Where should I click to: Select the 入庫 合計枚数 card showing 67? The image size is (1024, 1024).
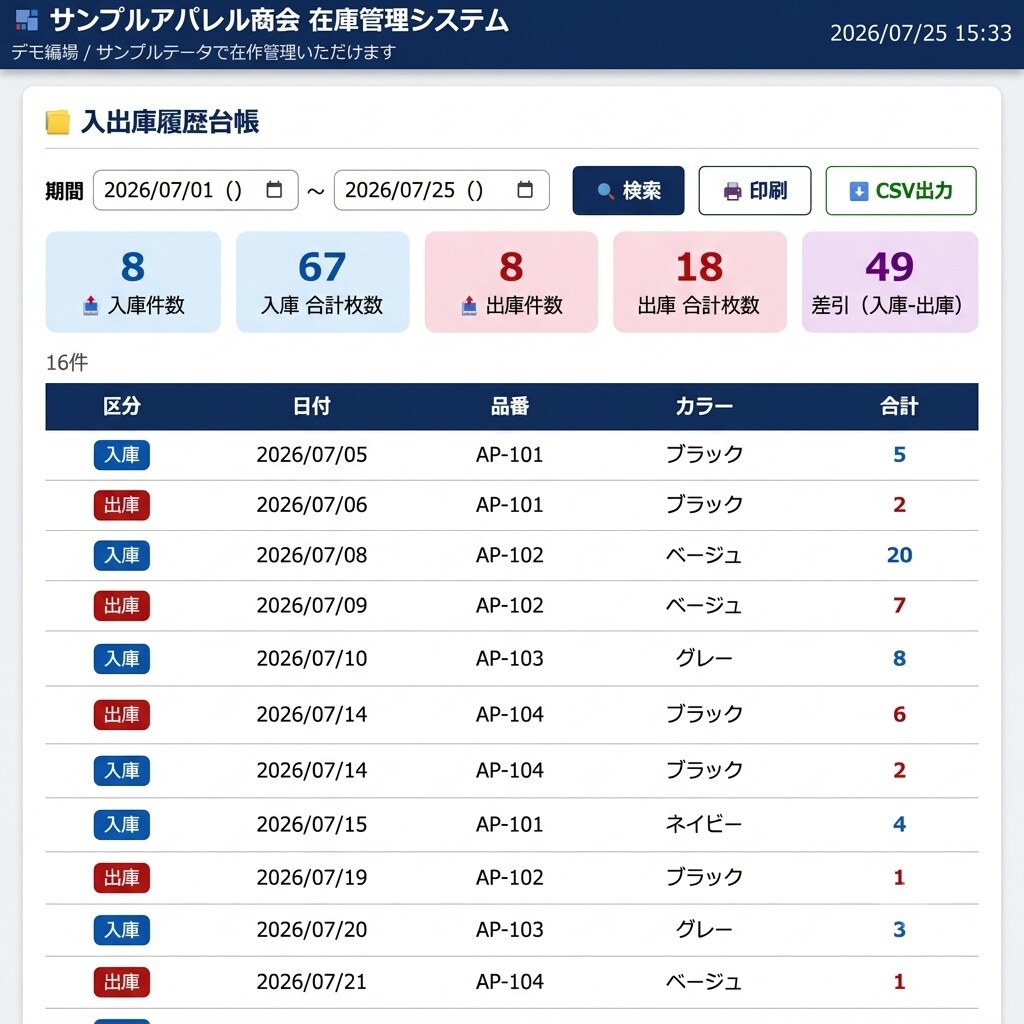[323, 282]
